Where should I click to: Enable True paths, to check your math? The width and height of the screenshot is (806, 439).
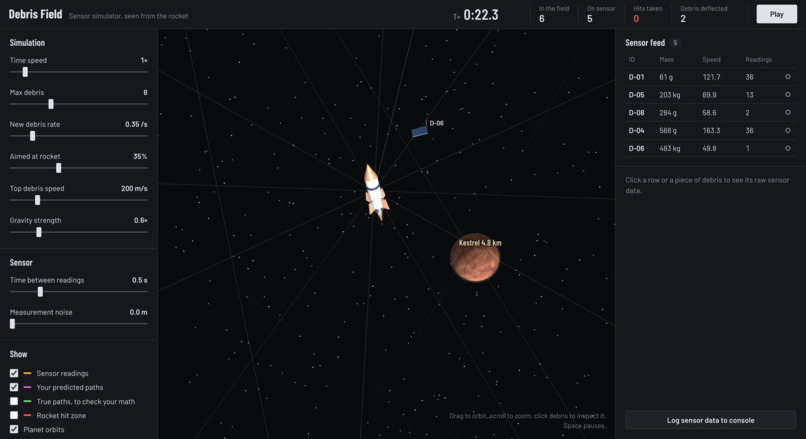click(x=14, y=401)
